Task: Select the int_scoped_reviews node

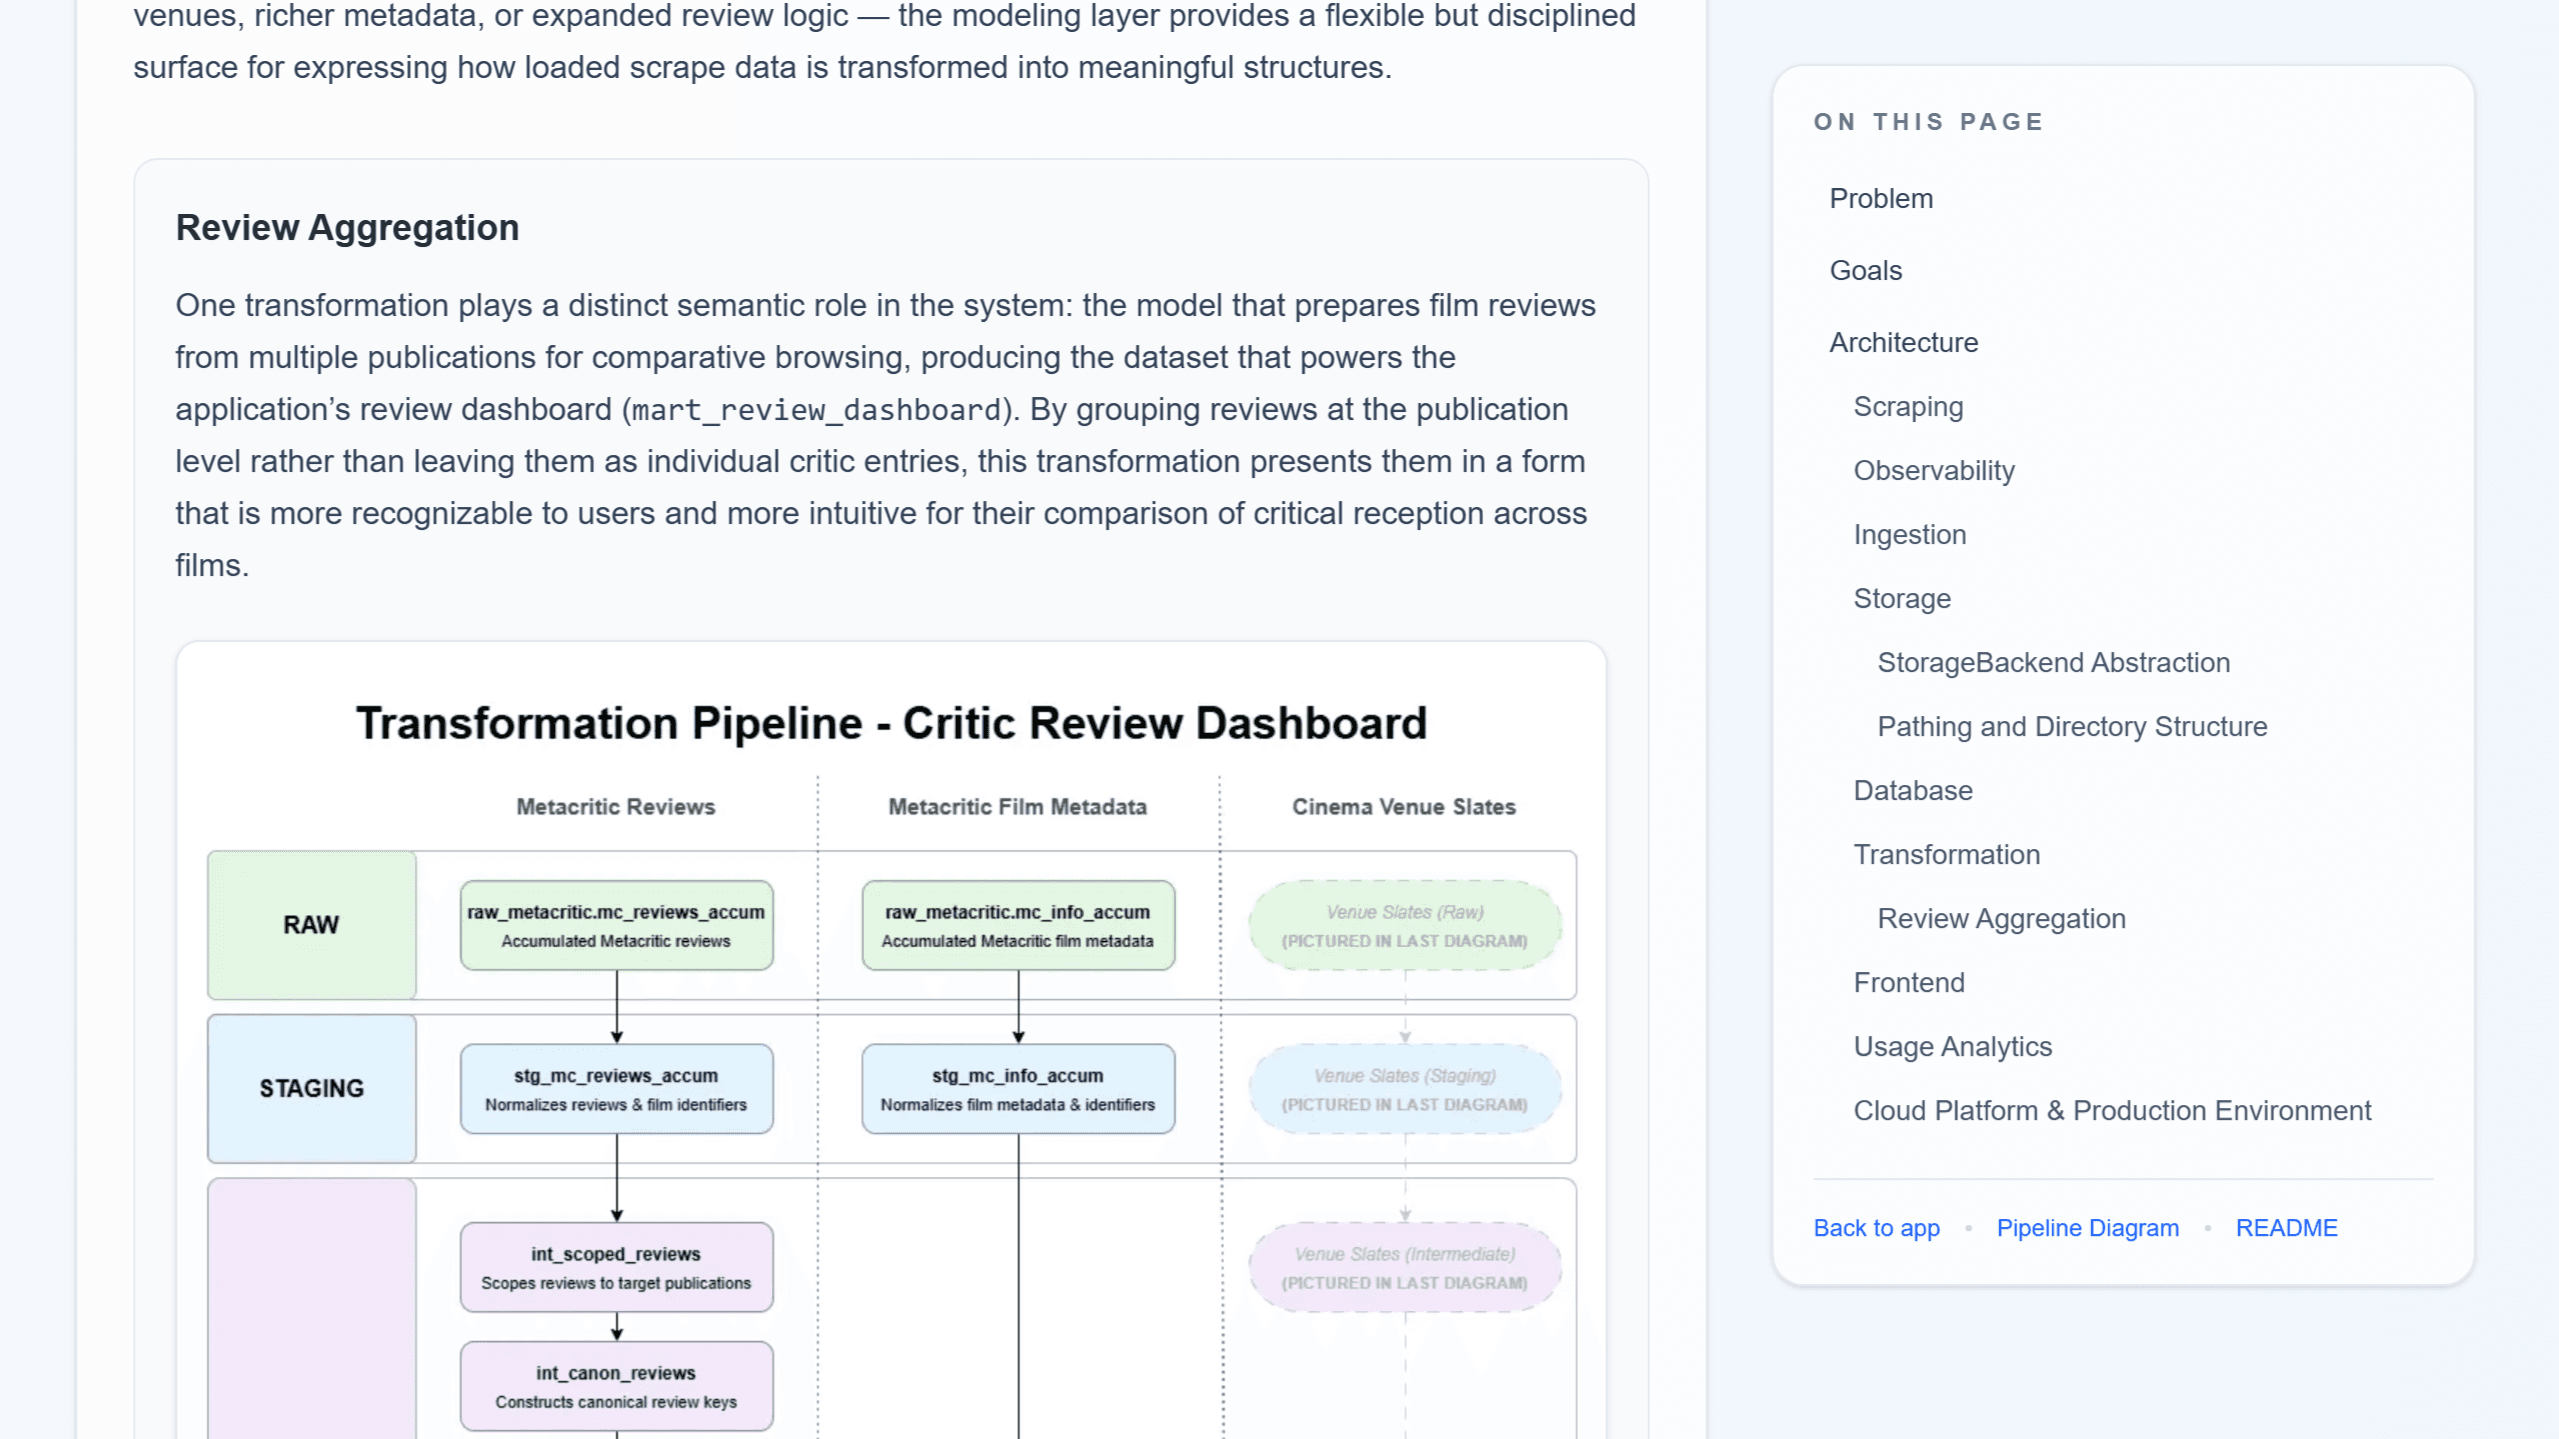Action: point(616,1267)
